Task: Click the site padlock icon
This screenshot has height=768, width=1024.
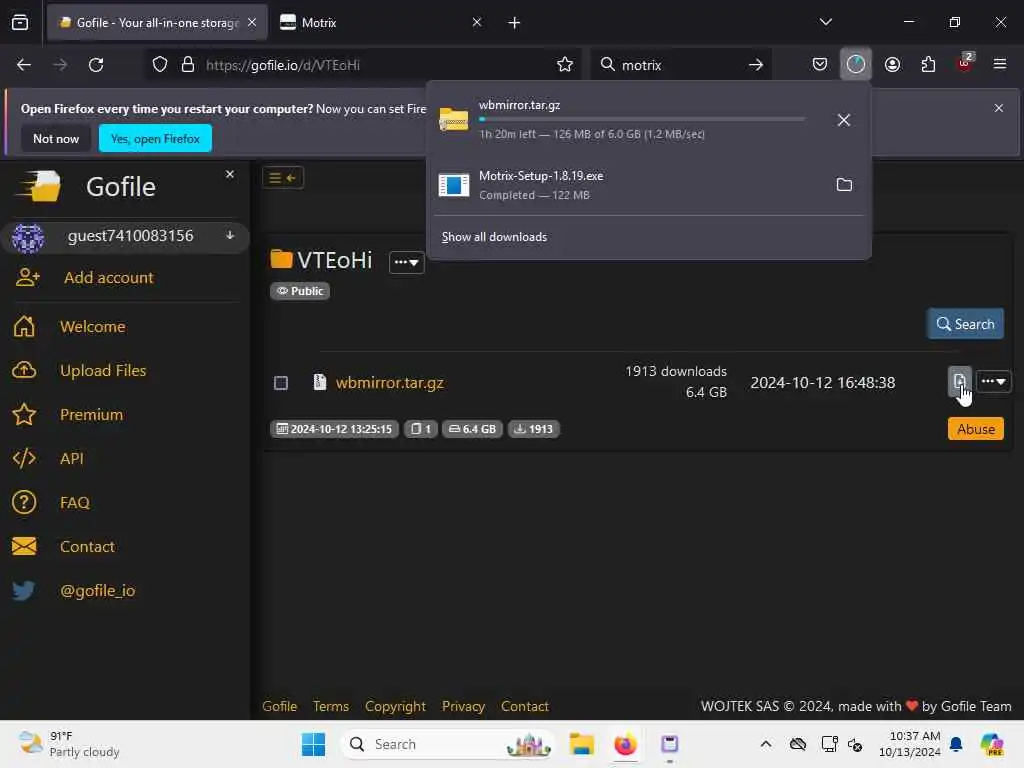Action: 187,65
